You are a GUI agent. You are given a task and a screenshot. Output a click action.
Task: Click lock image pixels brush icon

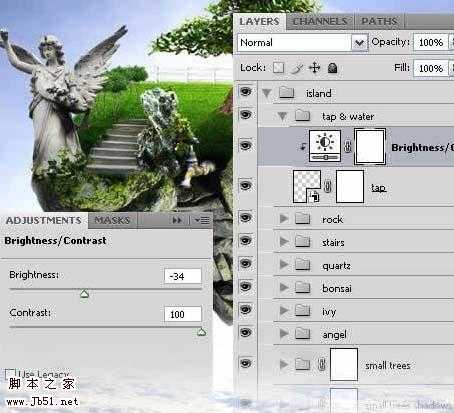[297, 68]
